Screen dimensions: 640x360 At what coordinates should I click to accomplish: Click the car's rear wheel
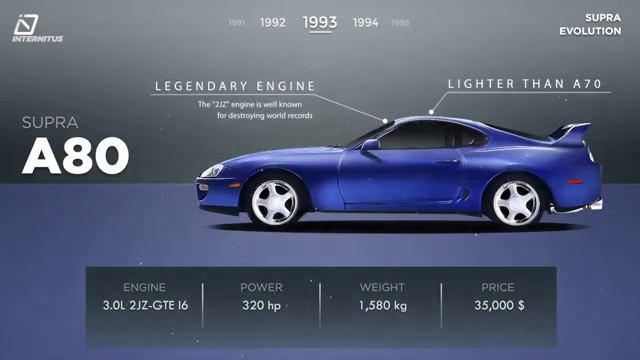pyautogui.click(x=516, y=202)
